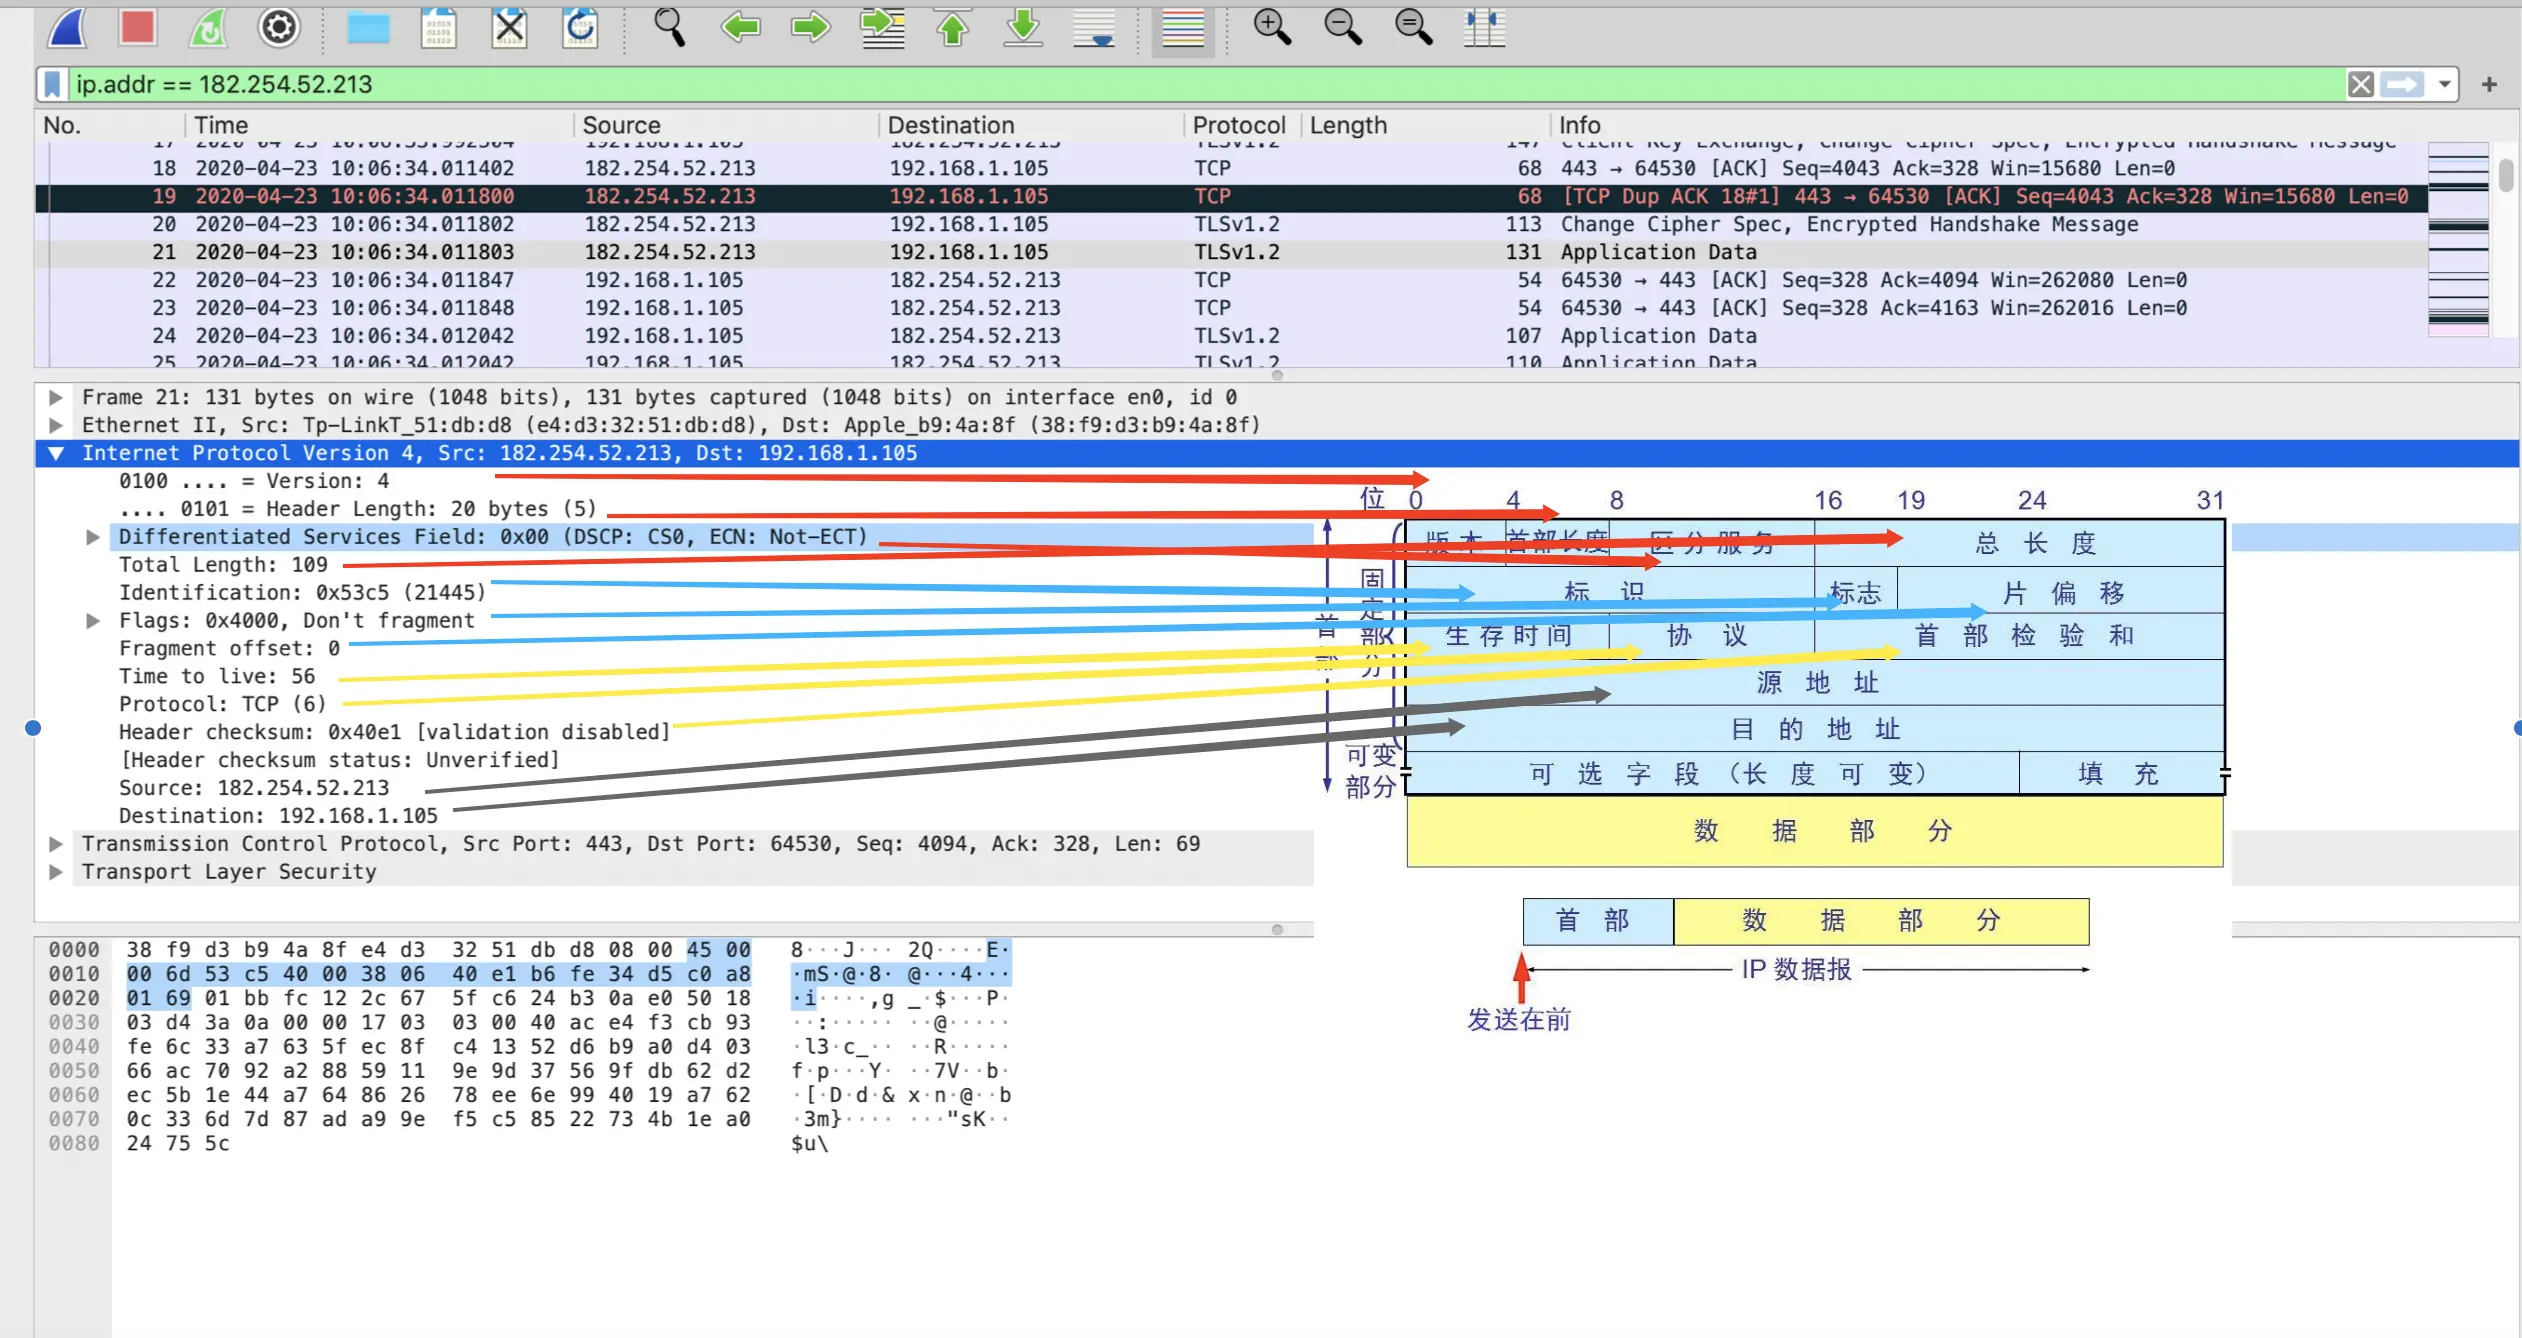Image resolution: width=2522 pixels, height=1338 pixels.
Task: Add a filter button with plus
Action: click(x=2489, y=84)
